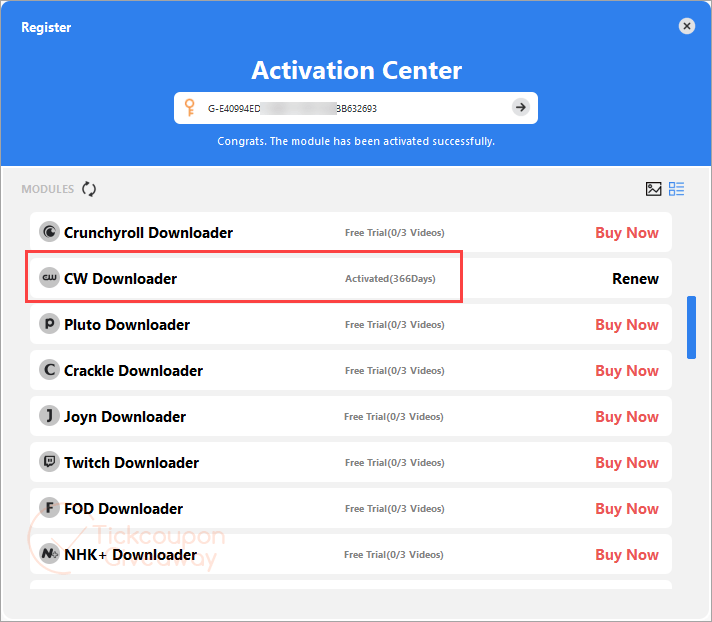Screen dimensions: 712x622
Task: Select the Twitch Downloader name
Action: click(132, 463)
